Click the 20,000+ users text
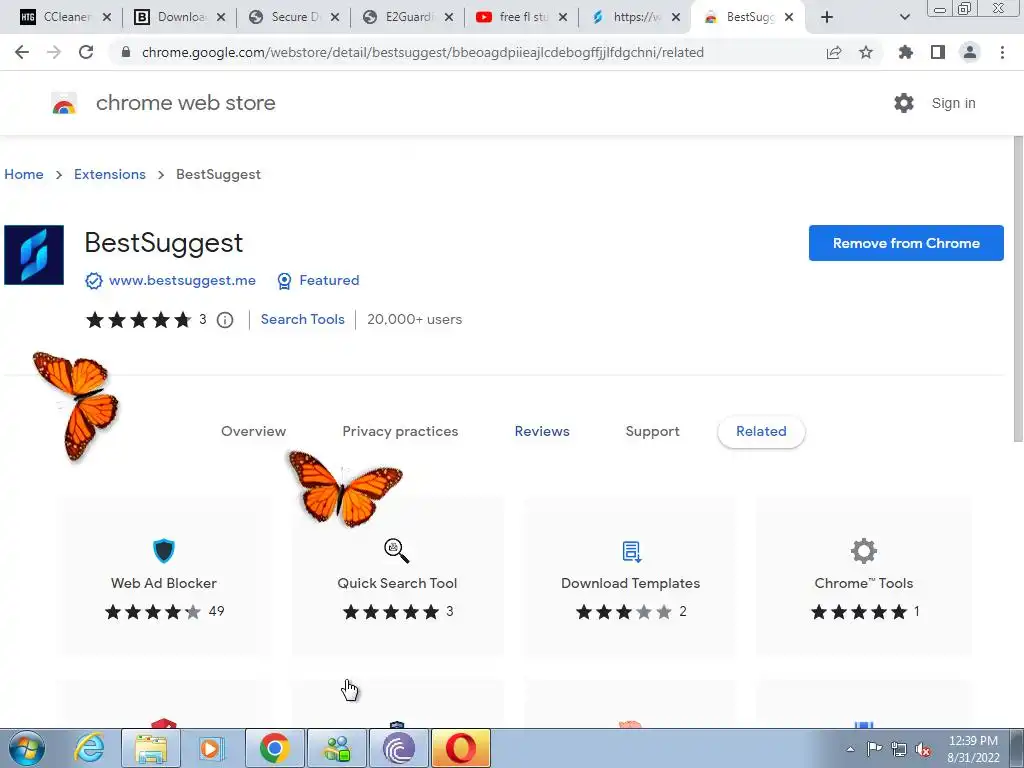Viewport: 1024px width, 768px height. click(414, 319)
